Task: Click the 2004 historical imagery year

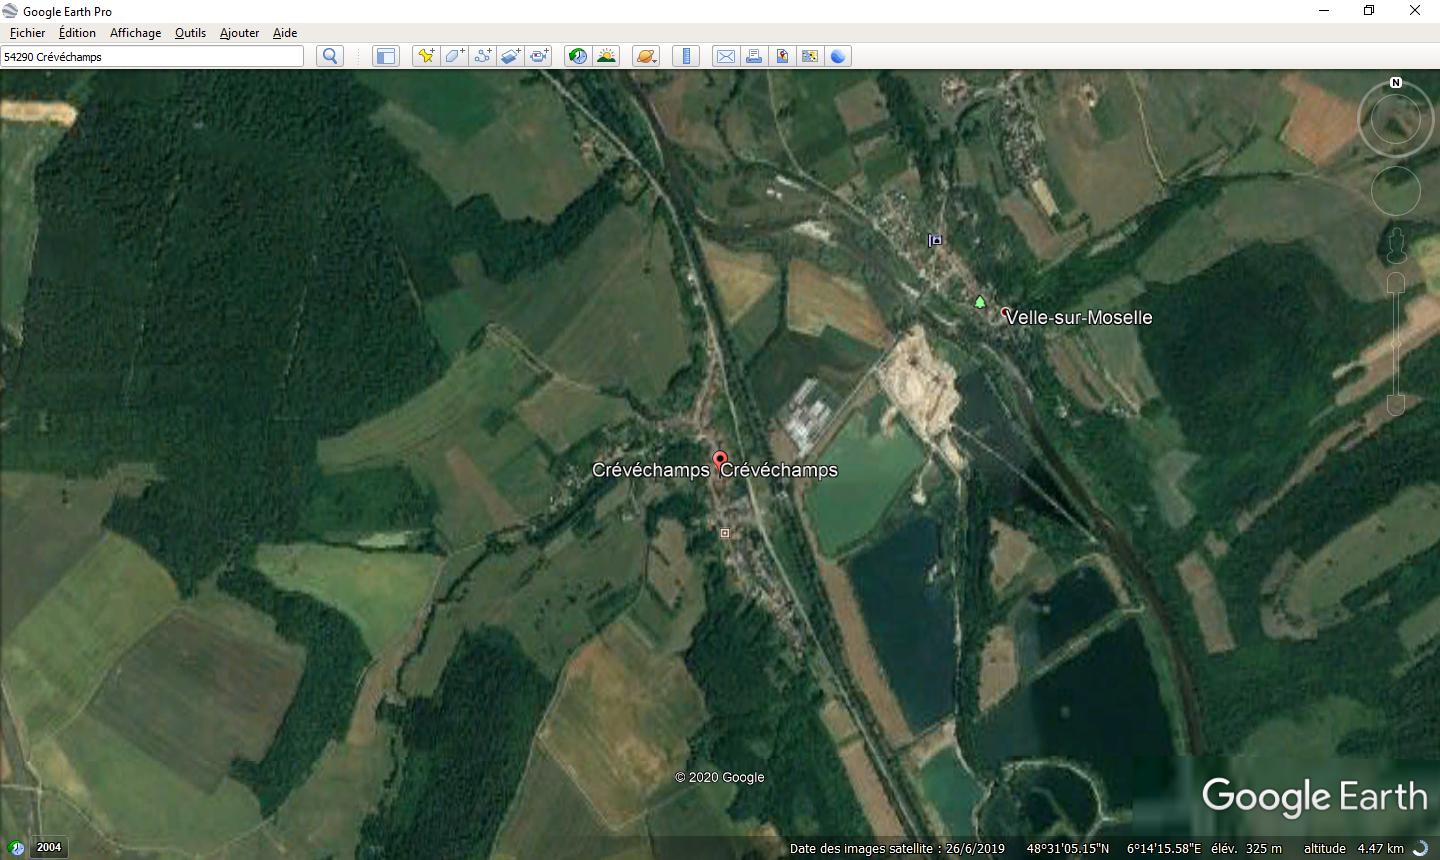Action: coord(49,847)
